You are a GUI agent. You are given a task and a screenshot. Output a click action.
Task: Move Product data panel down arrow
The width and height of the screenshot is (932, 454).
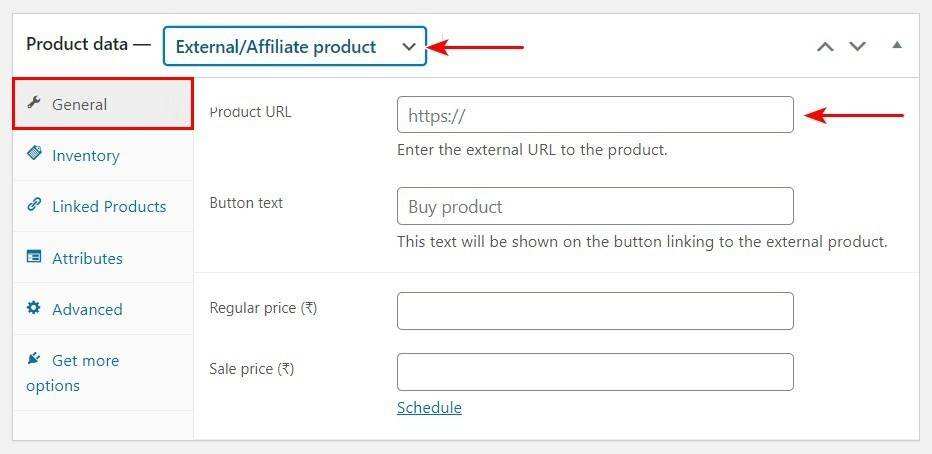pyautogui.click(x=857, y=46)
